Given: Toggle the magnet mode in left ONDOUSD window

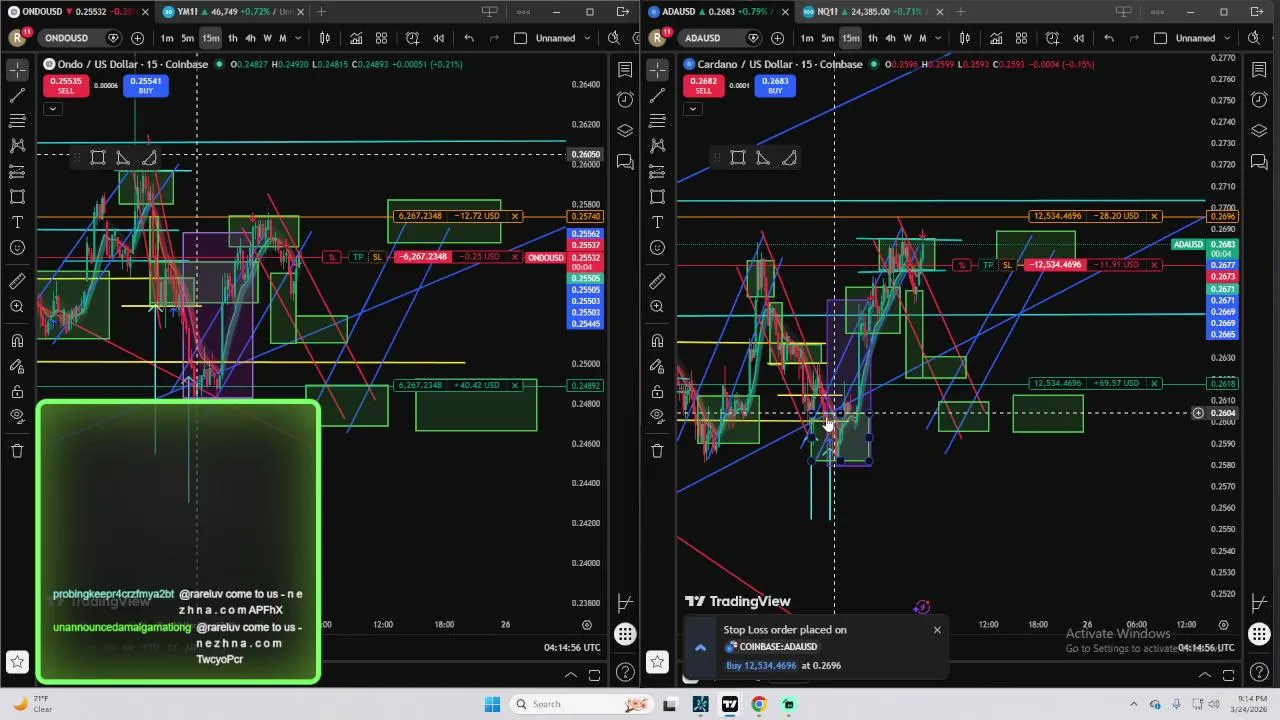Looking at the screenshot, I should coord(17,341).
